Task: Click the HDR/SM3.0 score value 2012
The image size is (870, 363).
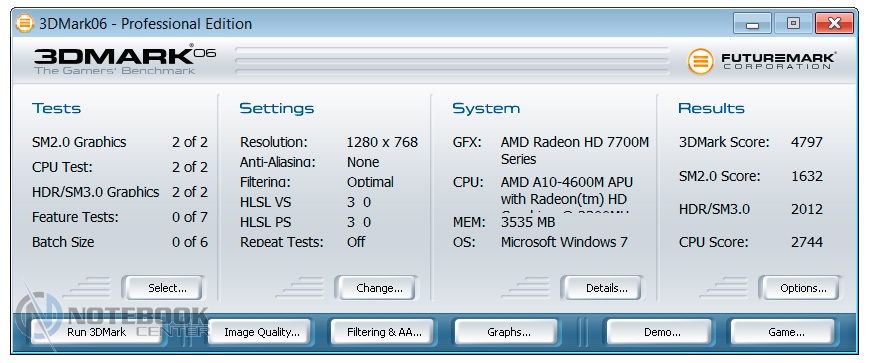Action: pos(807,209)
